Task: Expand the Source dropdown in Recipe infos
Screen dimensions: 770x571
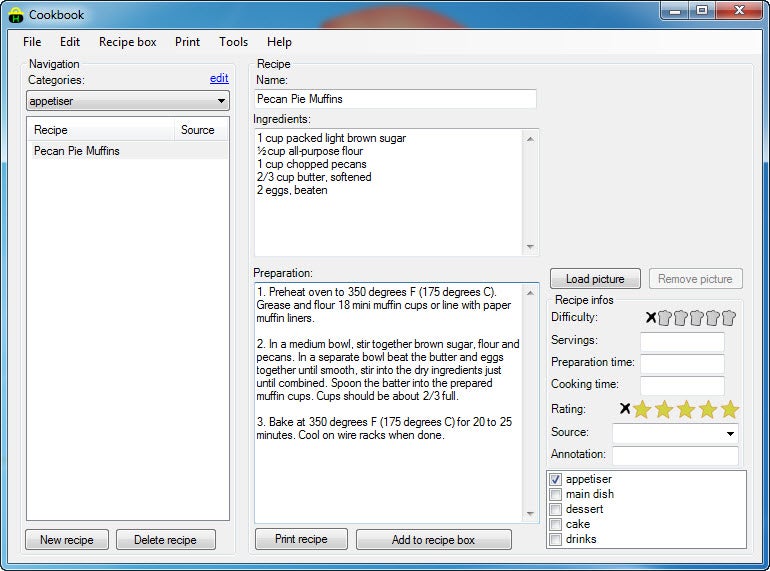Action: pos(730,434)
